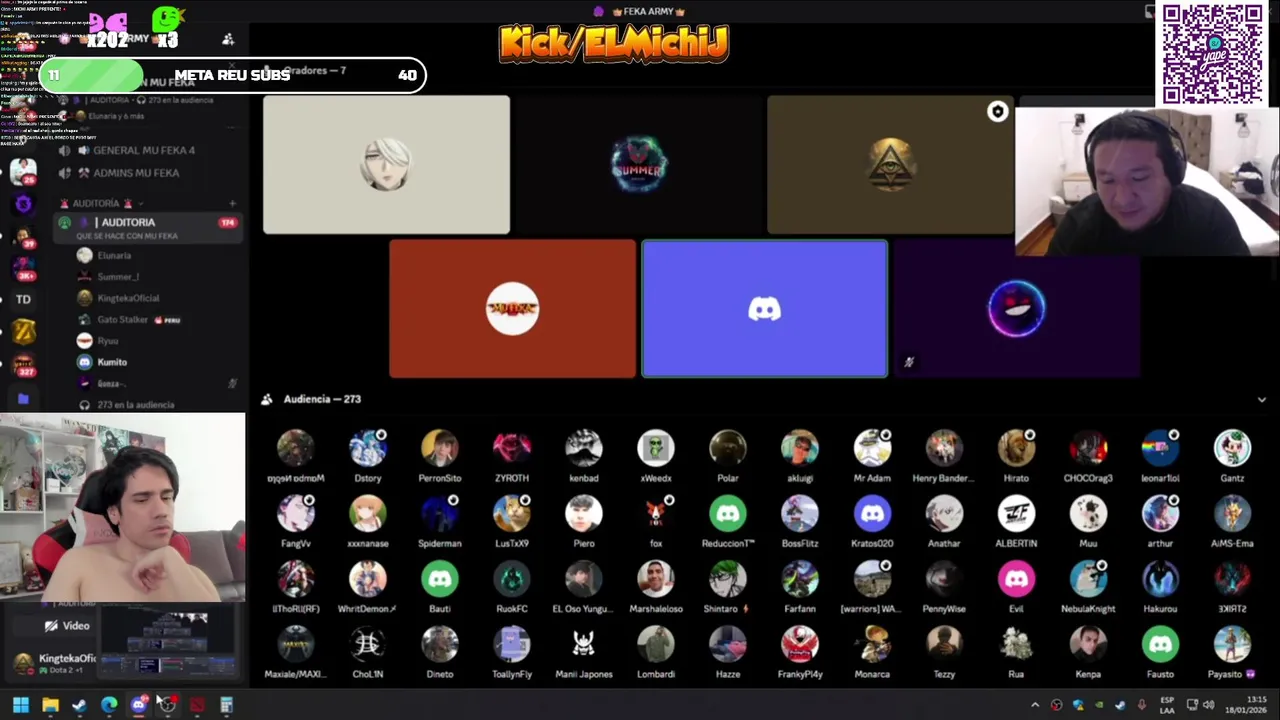Open server icon with 327 badge

tap(23, 365)
